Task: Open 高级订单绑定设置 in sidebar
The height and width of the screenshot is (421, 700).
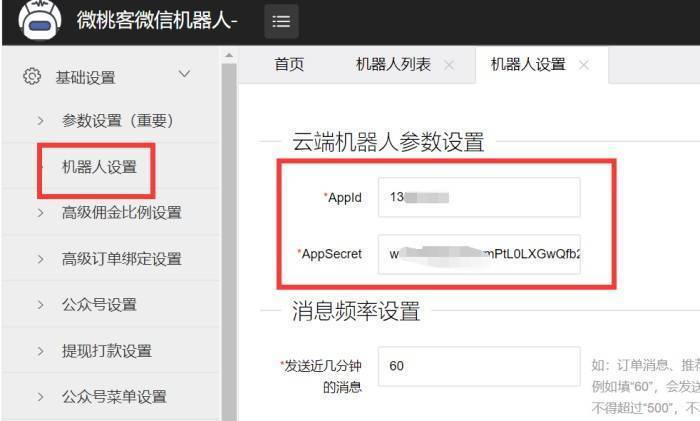Action: pyautogui.click(x=121, y=259)
